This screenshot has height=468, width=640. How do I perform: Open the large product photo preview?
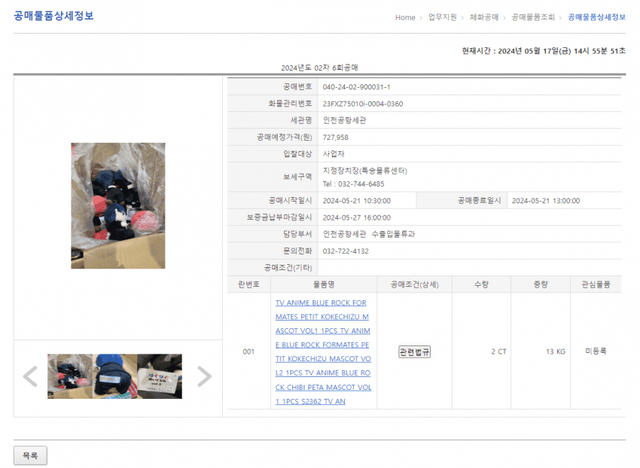pyautogui.click(x=117, y=205)
